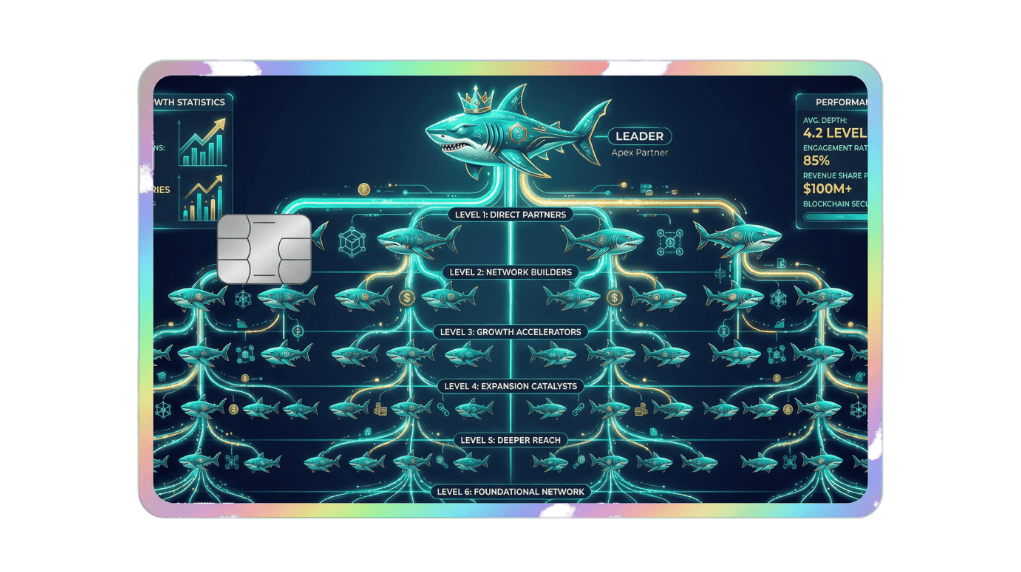Click the gold stacked boxes icon right of center, Level 4
Viewport: 1021px width, 572px height.
coord(641,409)
